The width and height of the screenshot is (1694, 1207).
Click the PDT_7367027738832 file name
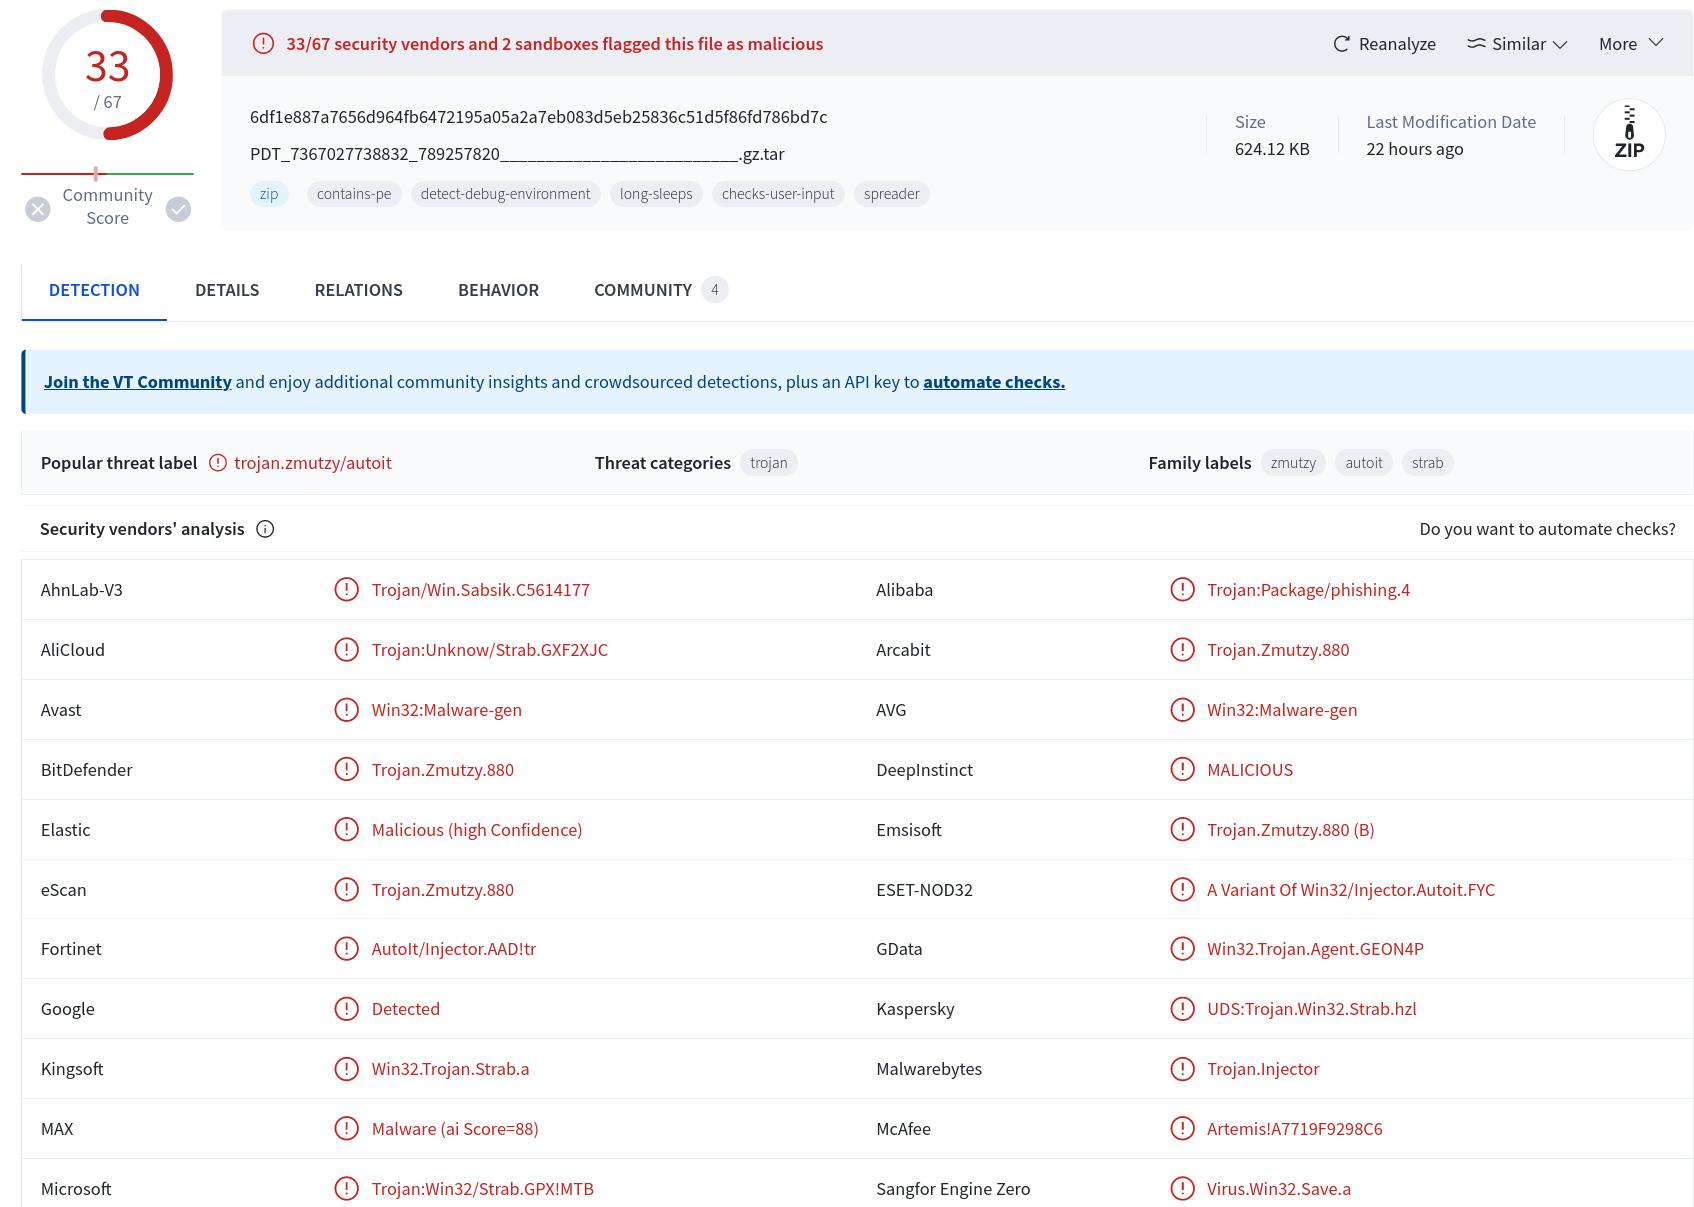pyautogui.click(x=517, y=154)
